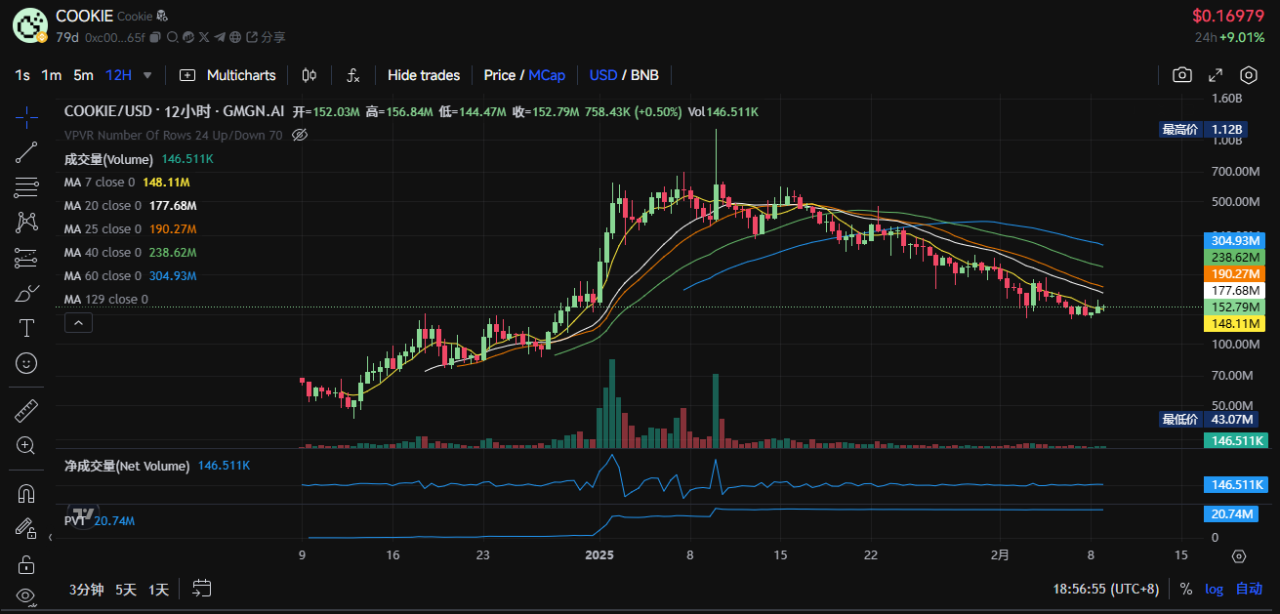Viewport: 1280px width, 614px height.
Task: Take a chart snapshot with camera icon
Action: (x=1182, y=75)
